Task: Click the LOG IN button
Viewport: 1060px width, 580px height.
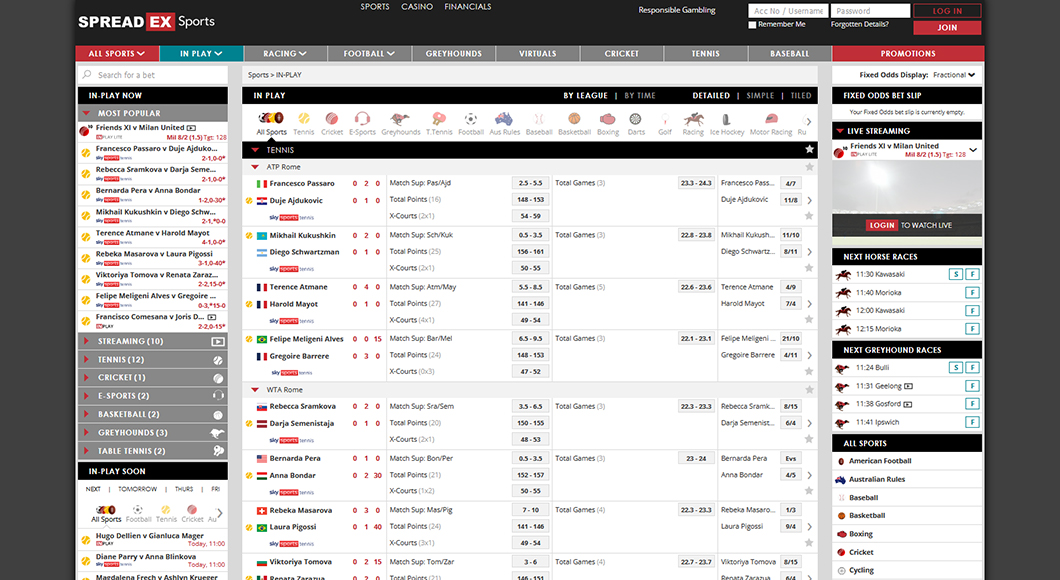Action: (947, 11)
